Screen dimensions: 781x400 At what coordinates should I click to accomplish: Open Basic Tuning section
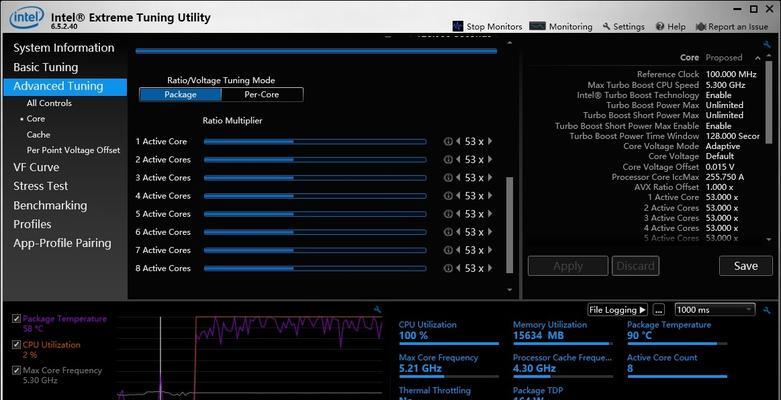coord(46,67)
